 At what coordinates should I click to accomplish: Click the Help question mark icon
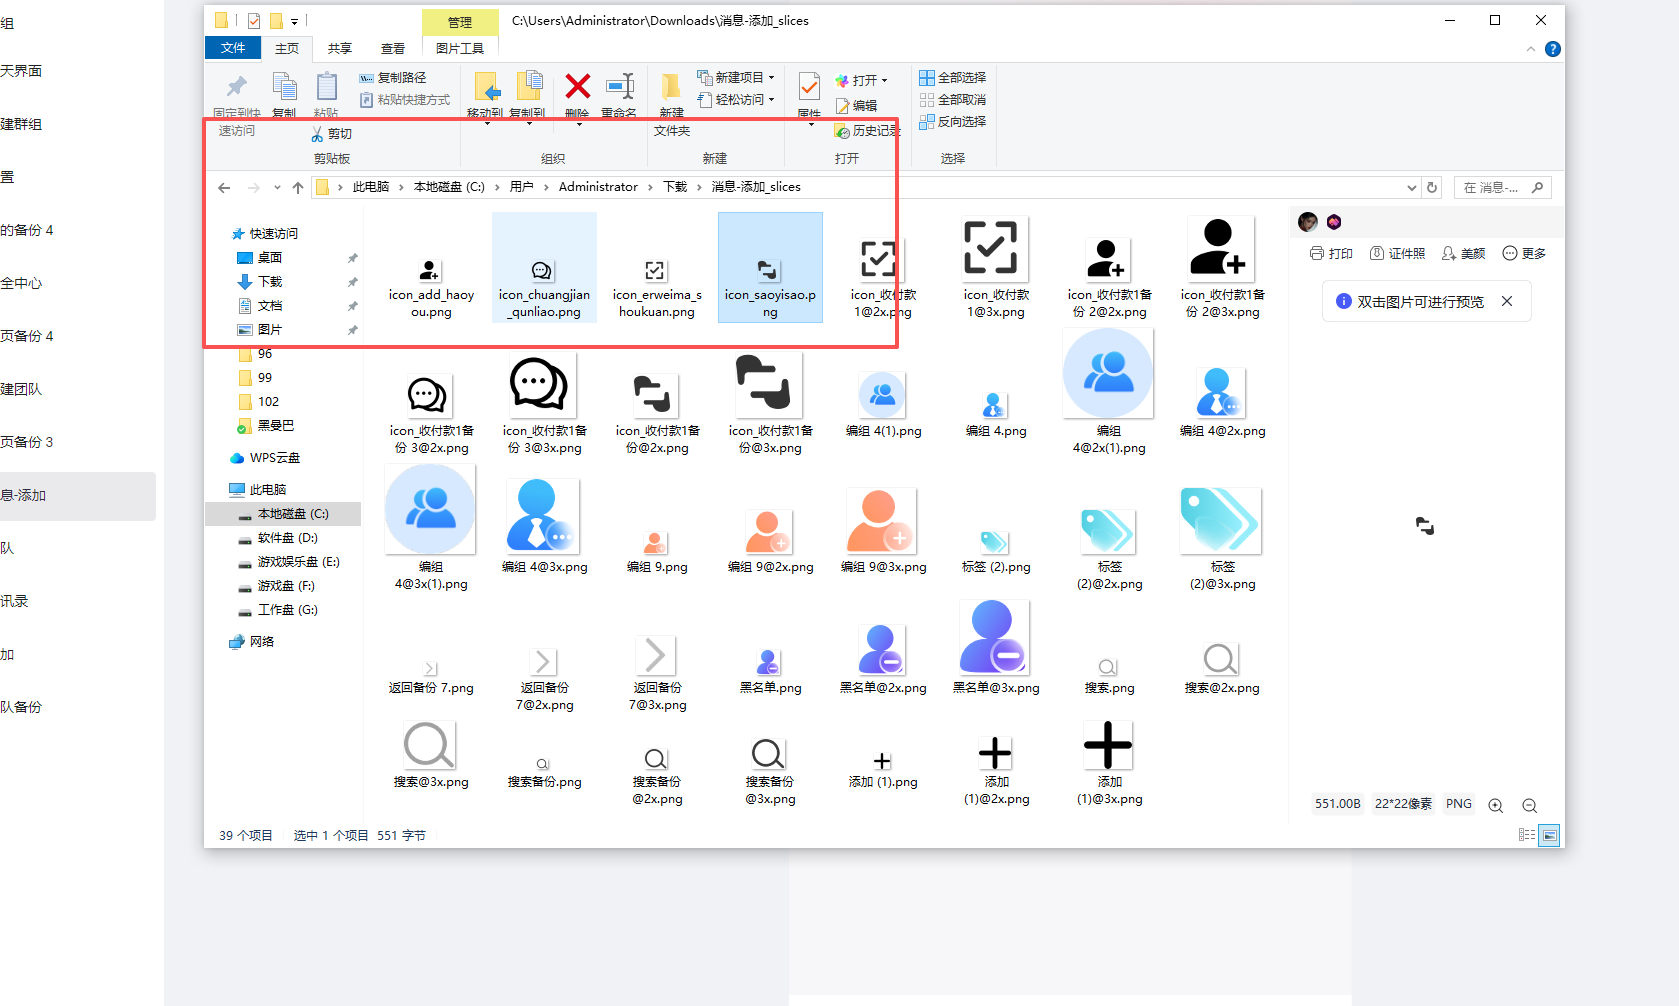pyautogui.click(x=1552, y=49)
